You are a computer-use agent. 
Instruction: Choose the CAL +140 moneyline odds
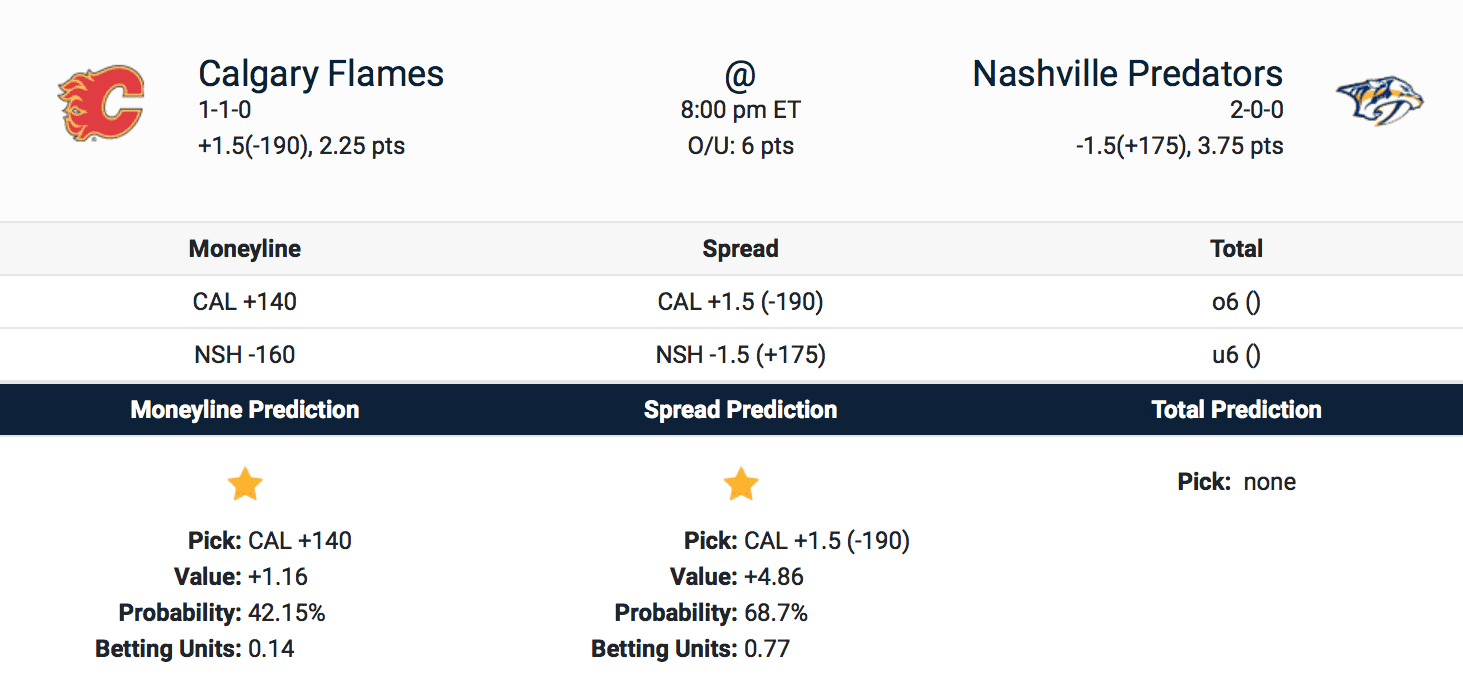click(245, 302)
